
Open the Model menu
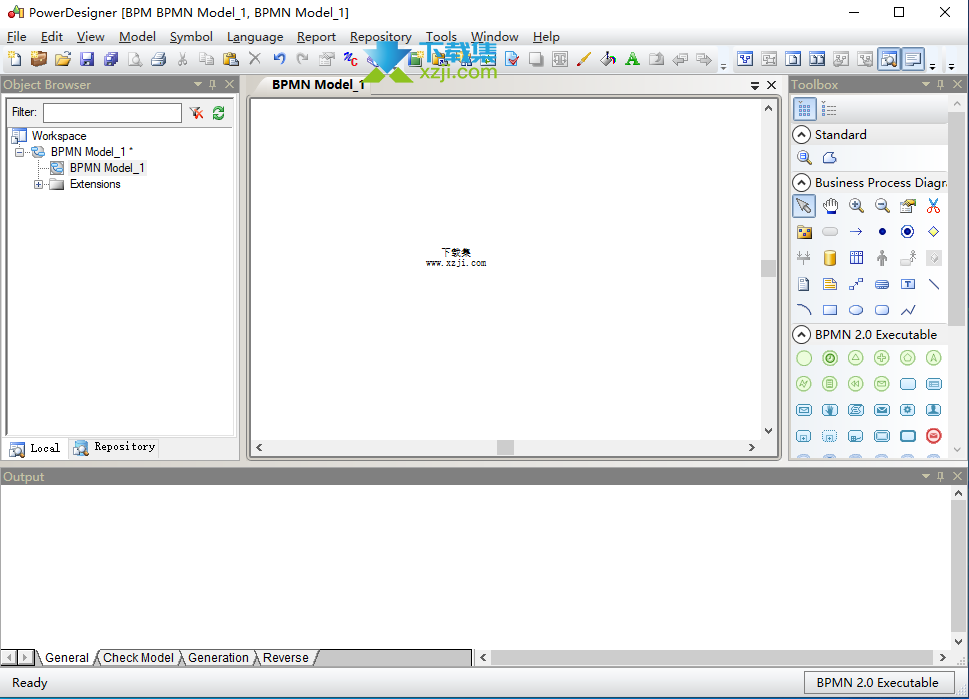click(x=137, y=37)
